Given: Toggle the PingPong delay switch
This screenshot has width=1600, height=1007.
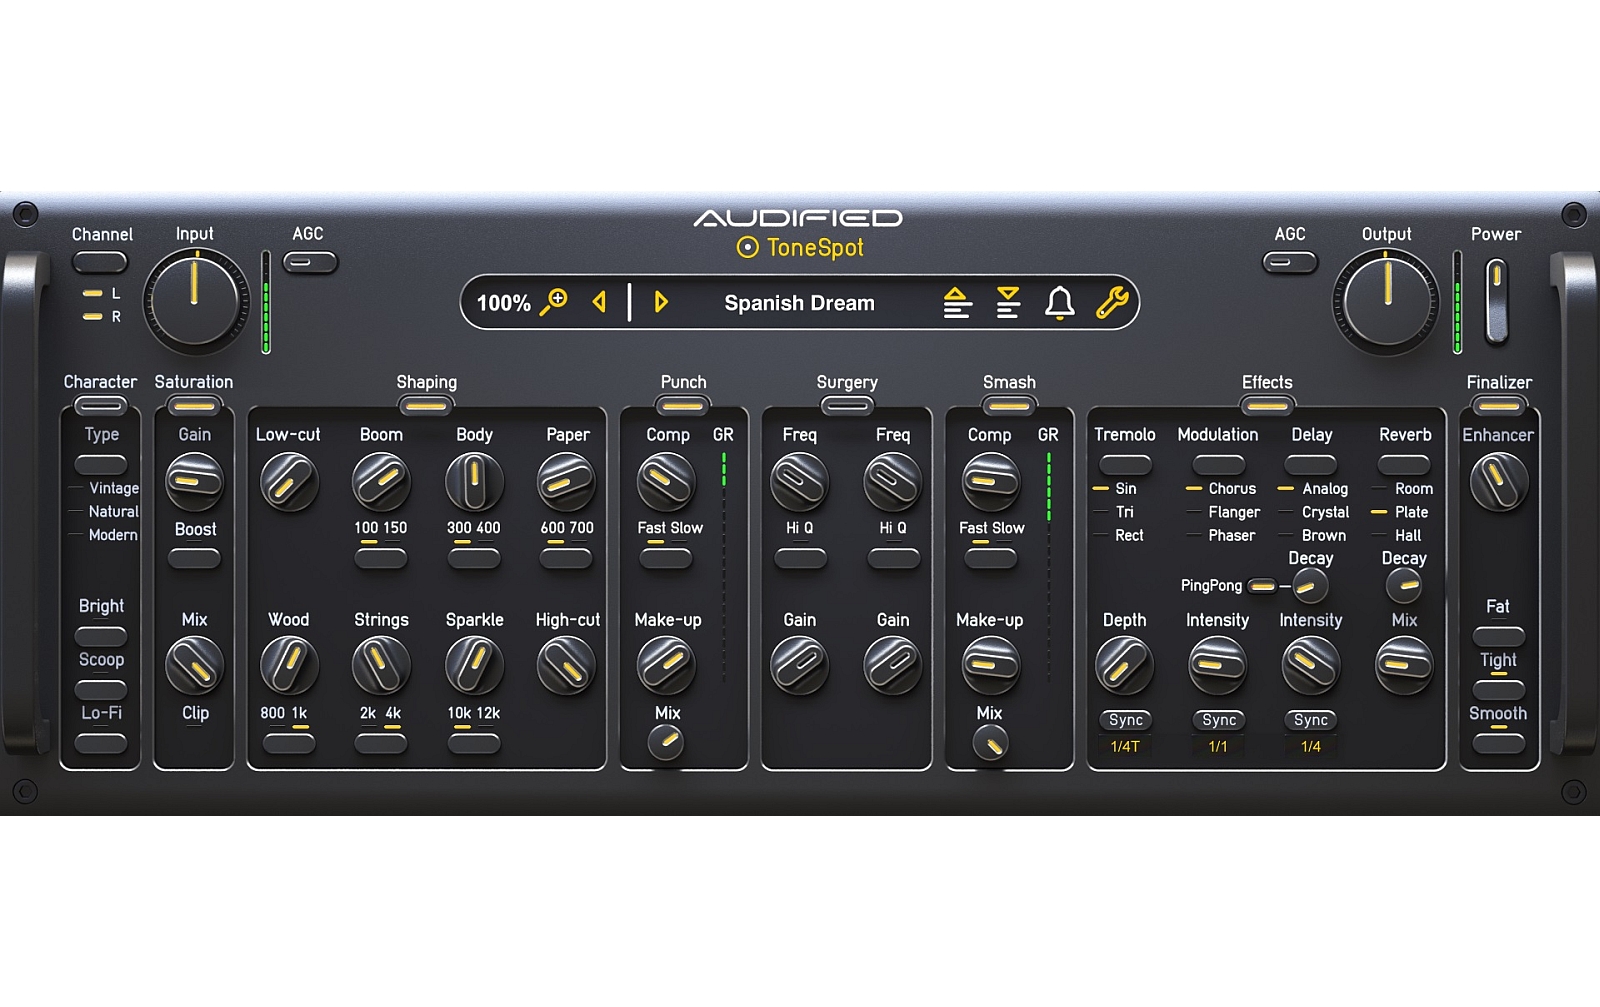Looking at the screenshot, I should tap(1262, 586).
